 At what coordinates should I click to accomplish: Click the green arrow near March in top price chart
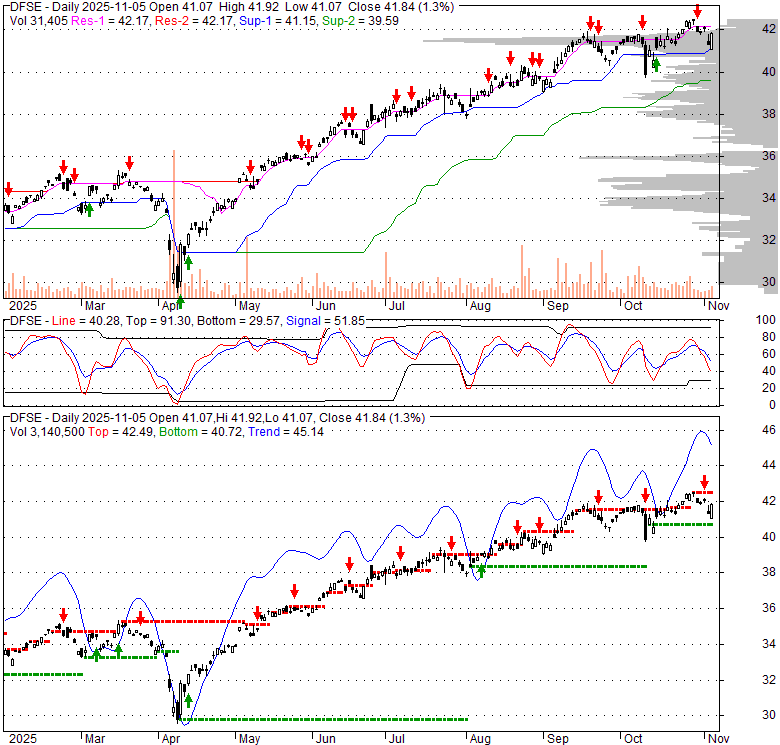pos(89,209)
